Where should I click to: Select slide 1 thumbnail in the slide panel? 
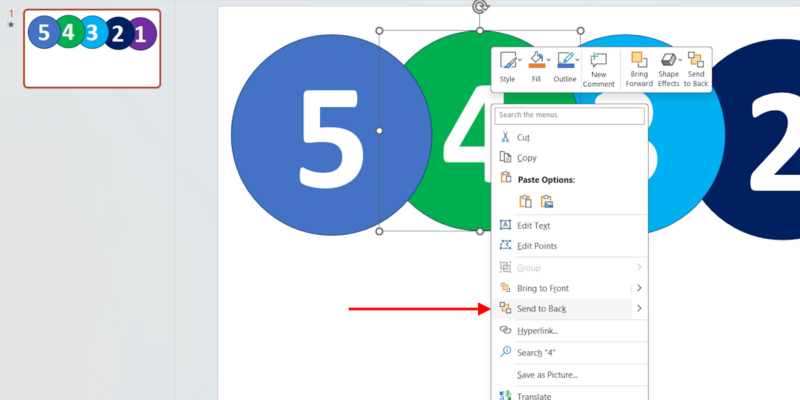pyautogui.click(x=92, y=50)
